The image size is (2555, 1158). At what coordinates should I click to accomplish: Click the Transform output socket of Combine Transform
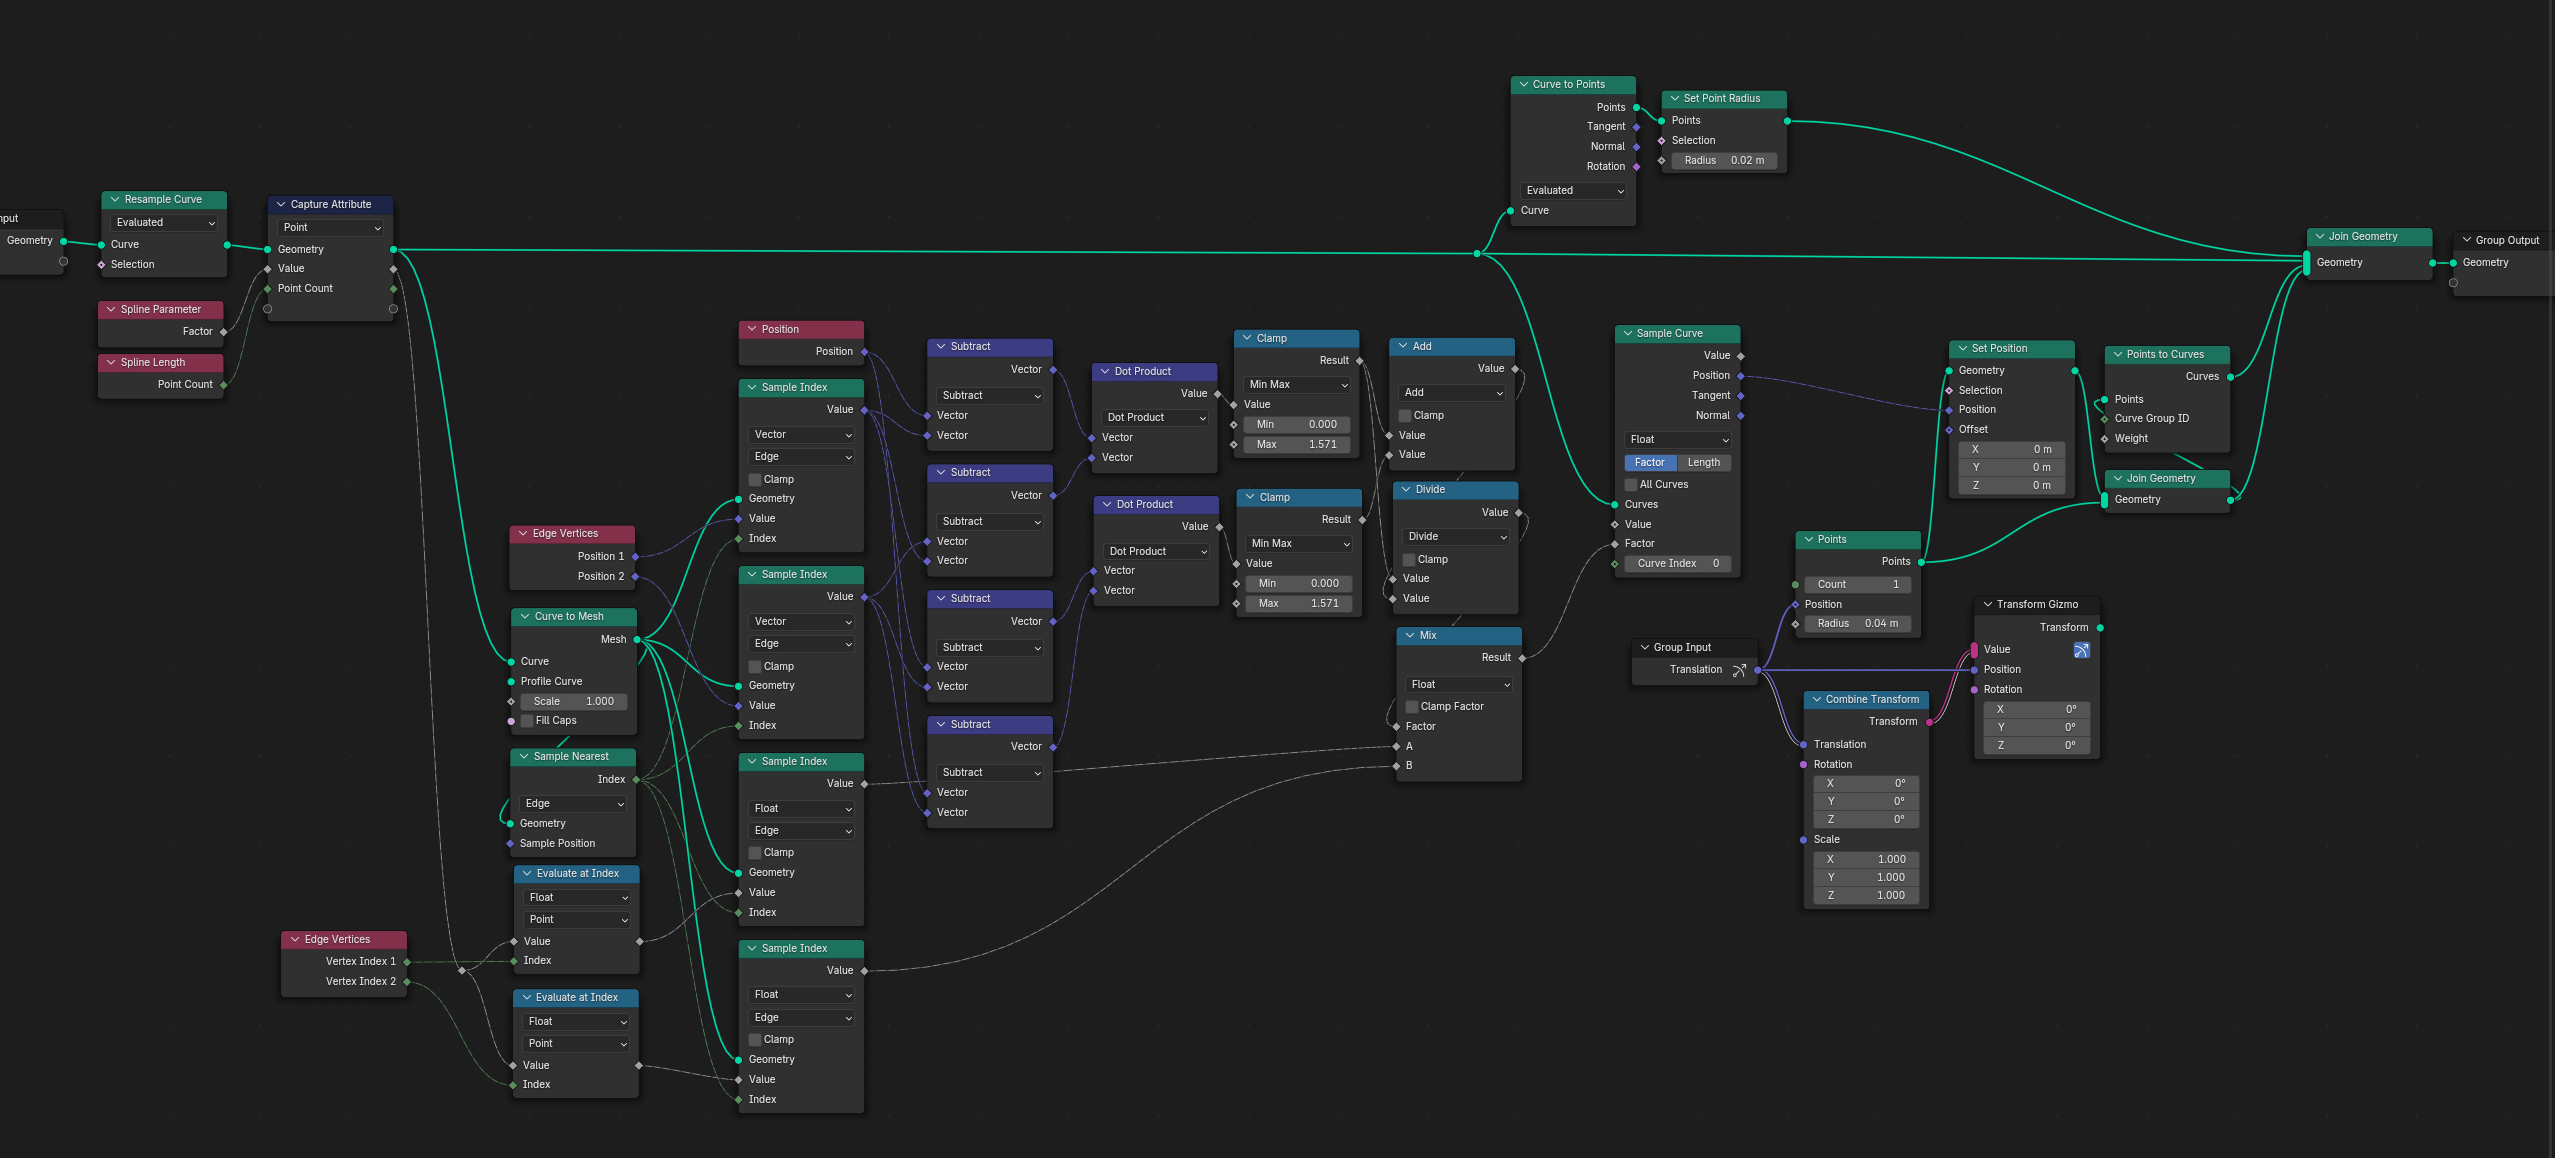click(x=1929, y=722)
